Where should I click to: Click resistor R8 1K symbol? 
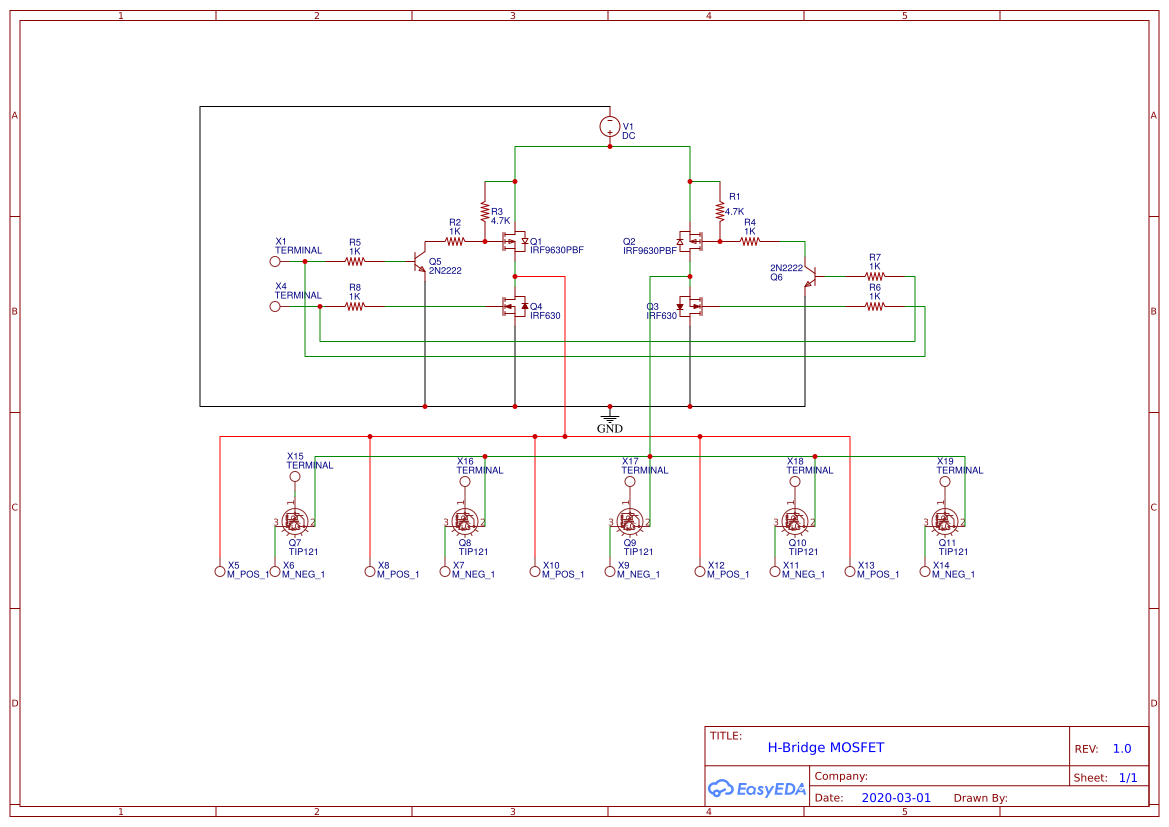pyautogui.click(x=355, y=306)
